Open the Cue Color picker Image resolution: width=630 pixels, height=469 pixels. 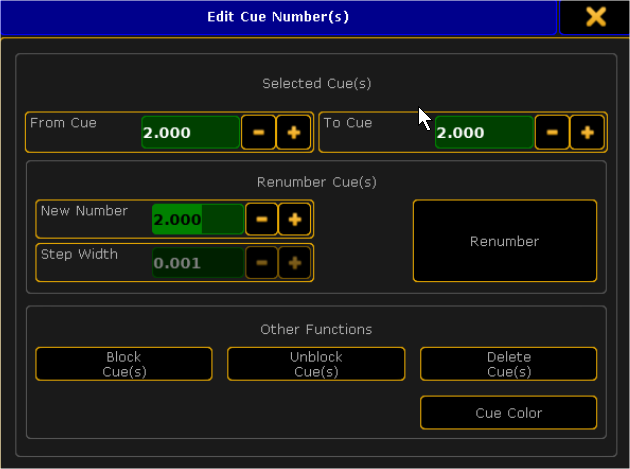tap(508, 412)
